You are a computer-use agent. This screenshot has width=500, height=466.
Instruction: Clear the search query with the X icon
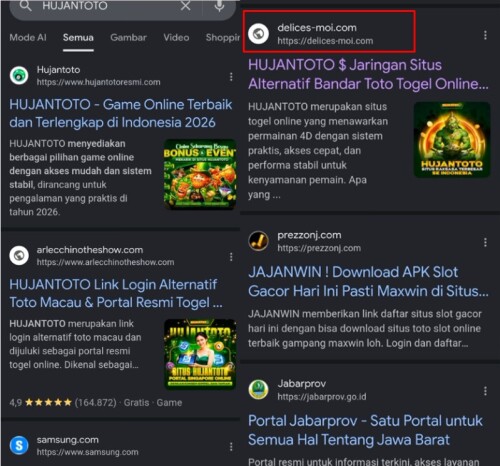pyautogui.click(x=185, y=5)
